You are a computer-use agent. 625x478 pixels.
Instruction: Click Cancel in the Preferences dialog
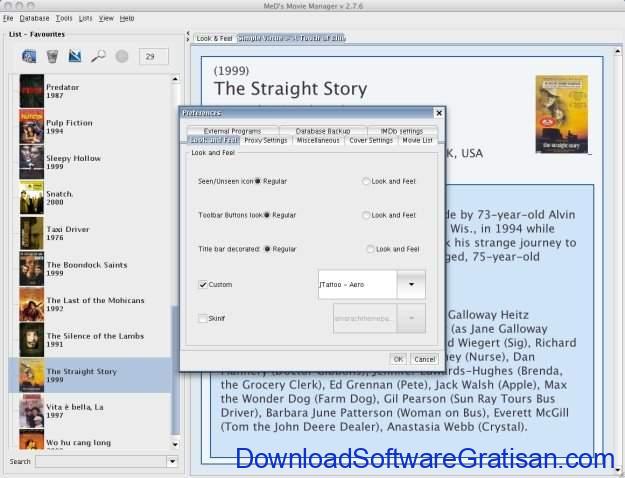(x=424, y=358)
